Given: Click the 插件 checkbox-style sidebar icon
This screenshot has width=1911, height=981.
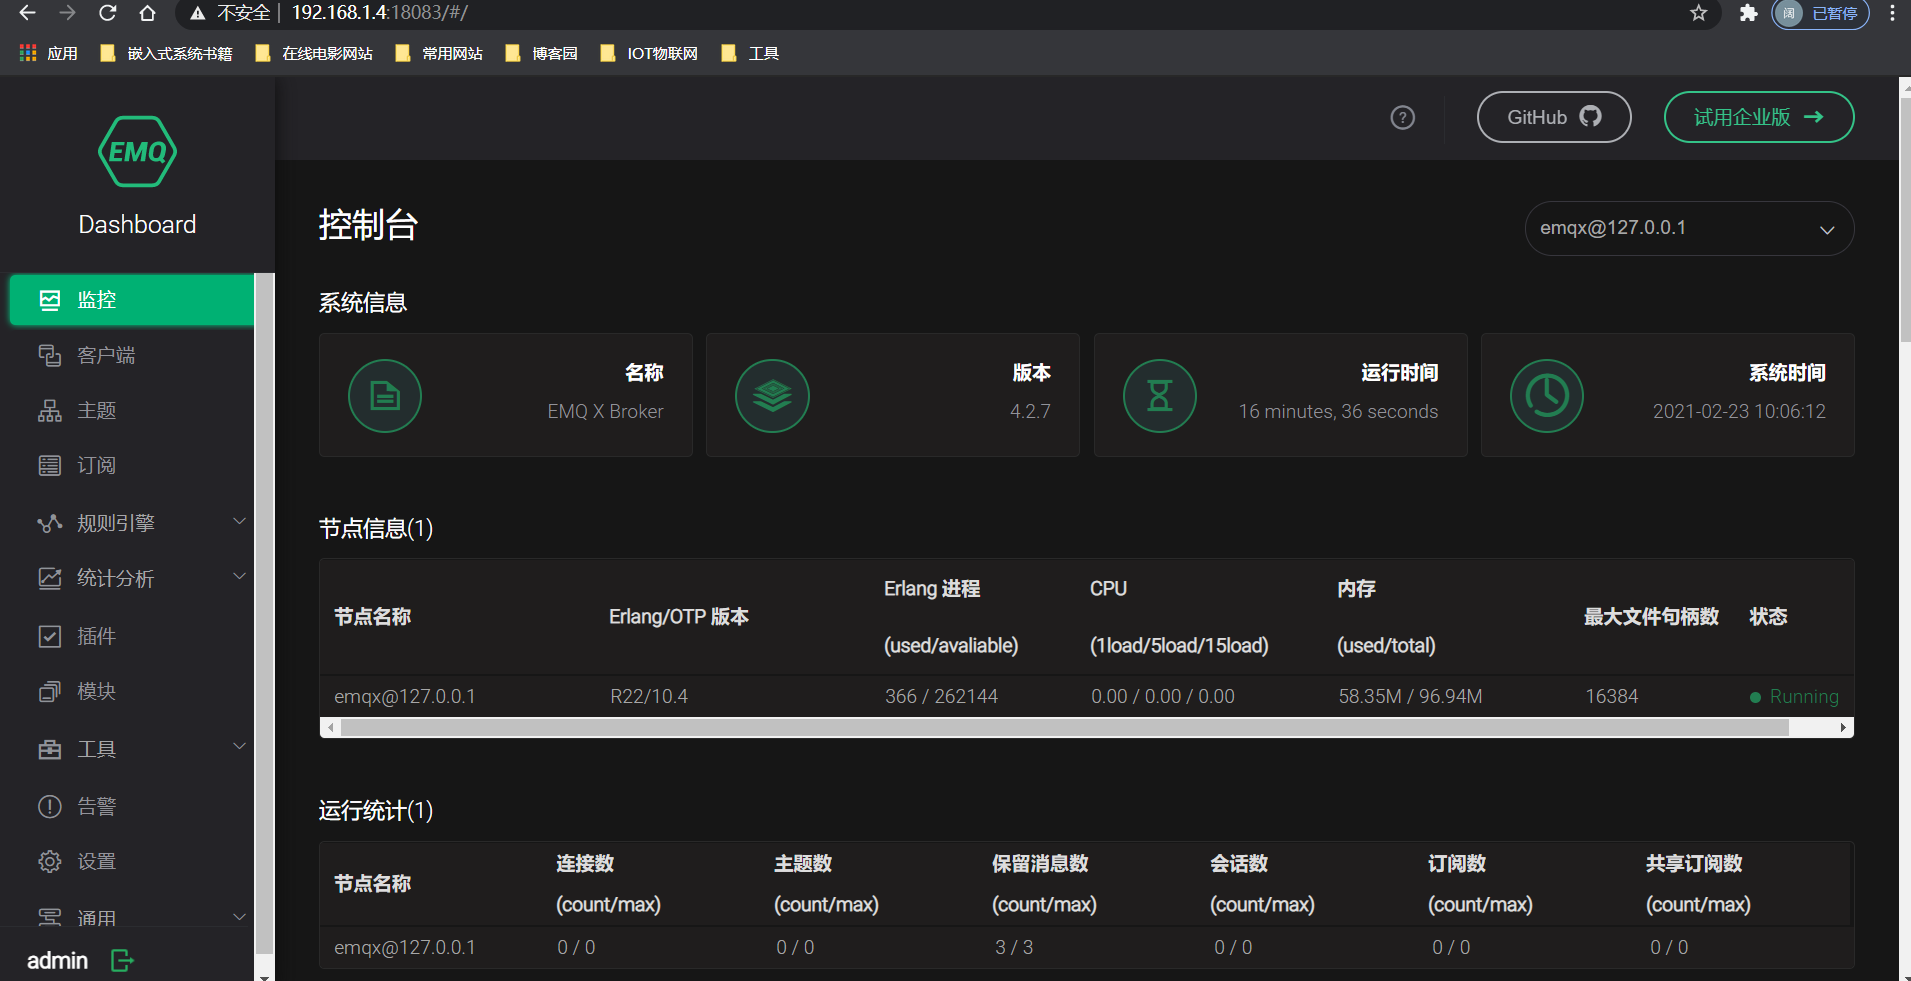Looking at the screenshot, I should coord(50,636).
